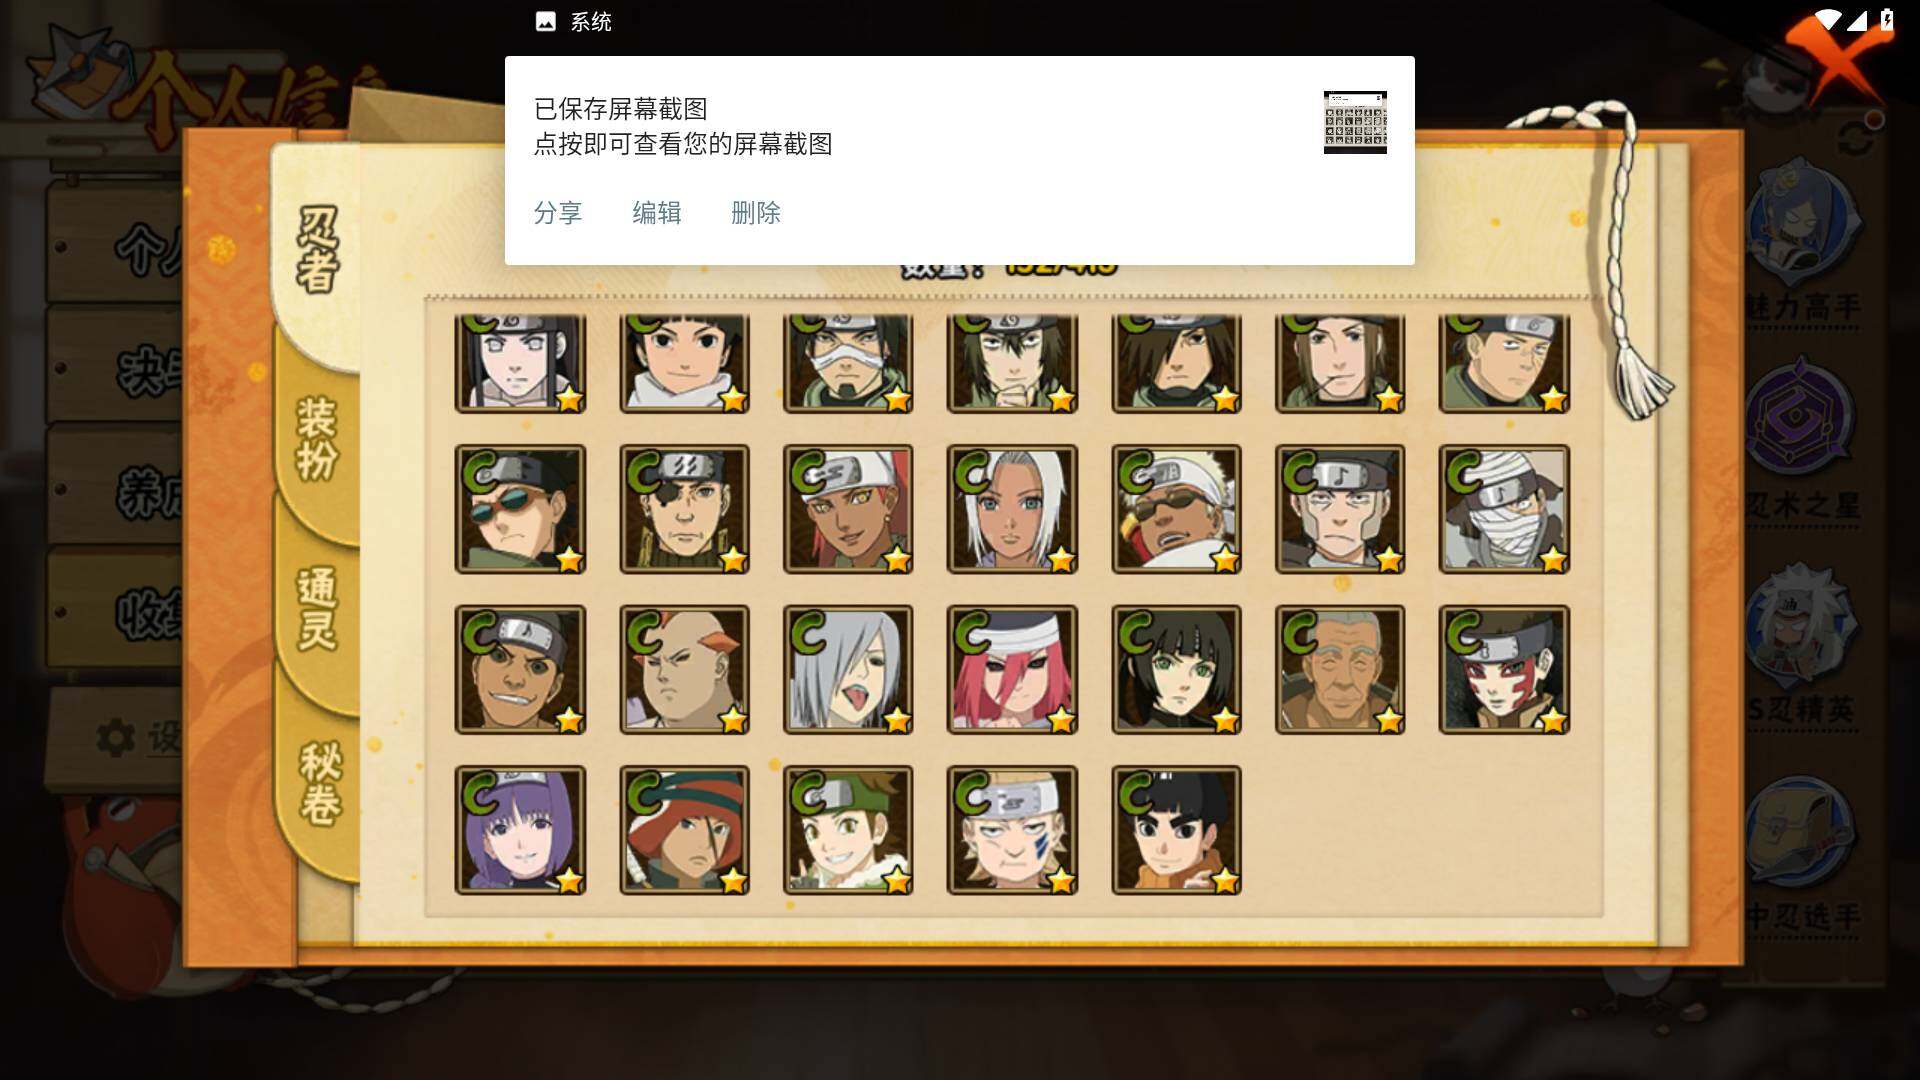1920x1080 pixels.
Task: Select the red-haired girl ninja portrait
Action: [1012, 670]
